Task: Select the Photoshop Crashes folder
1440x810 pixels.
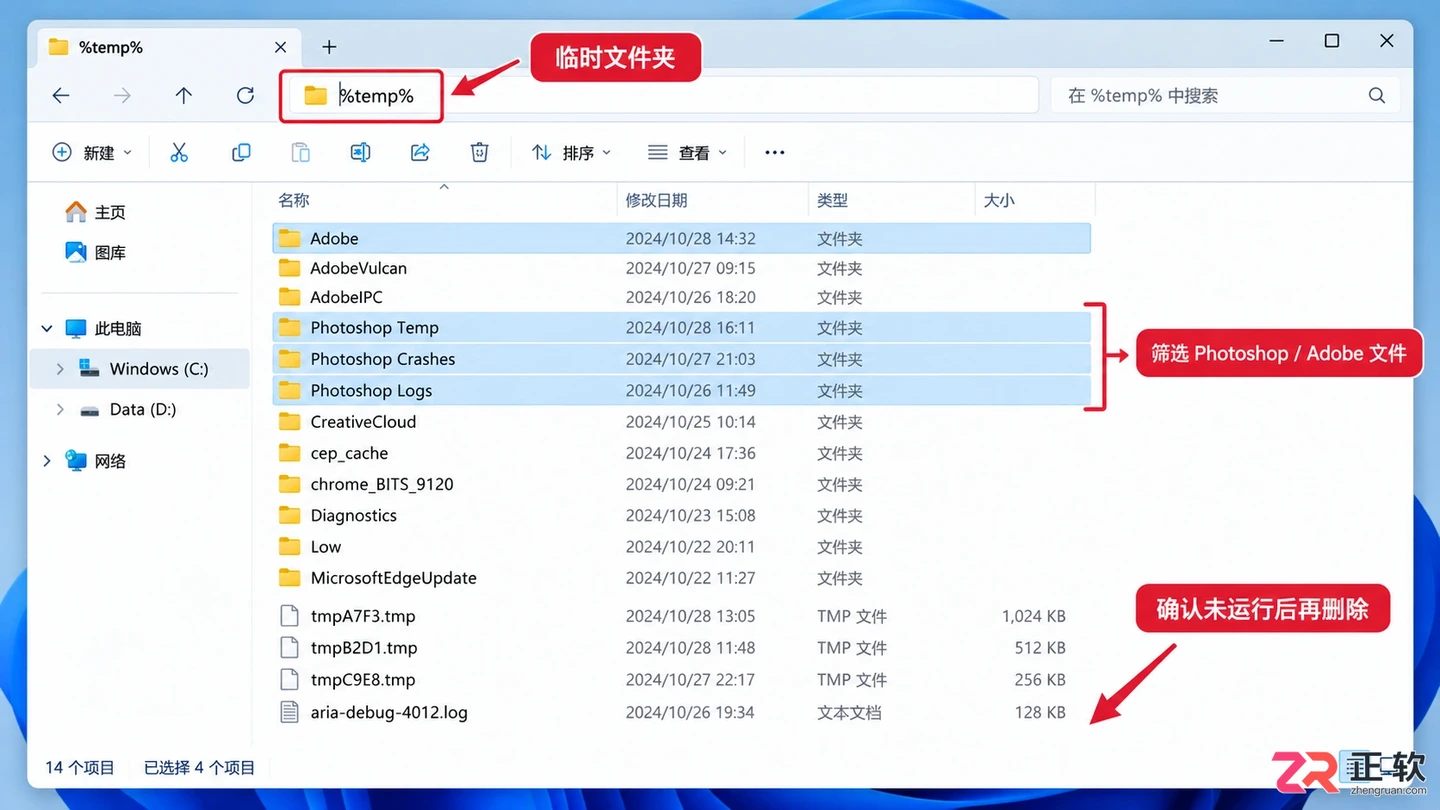Action: coord(681,359)
